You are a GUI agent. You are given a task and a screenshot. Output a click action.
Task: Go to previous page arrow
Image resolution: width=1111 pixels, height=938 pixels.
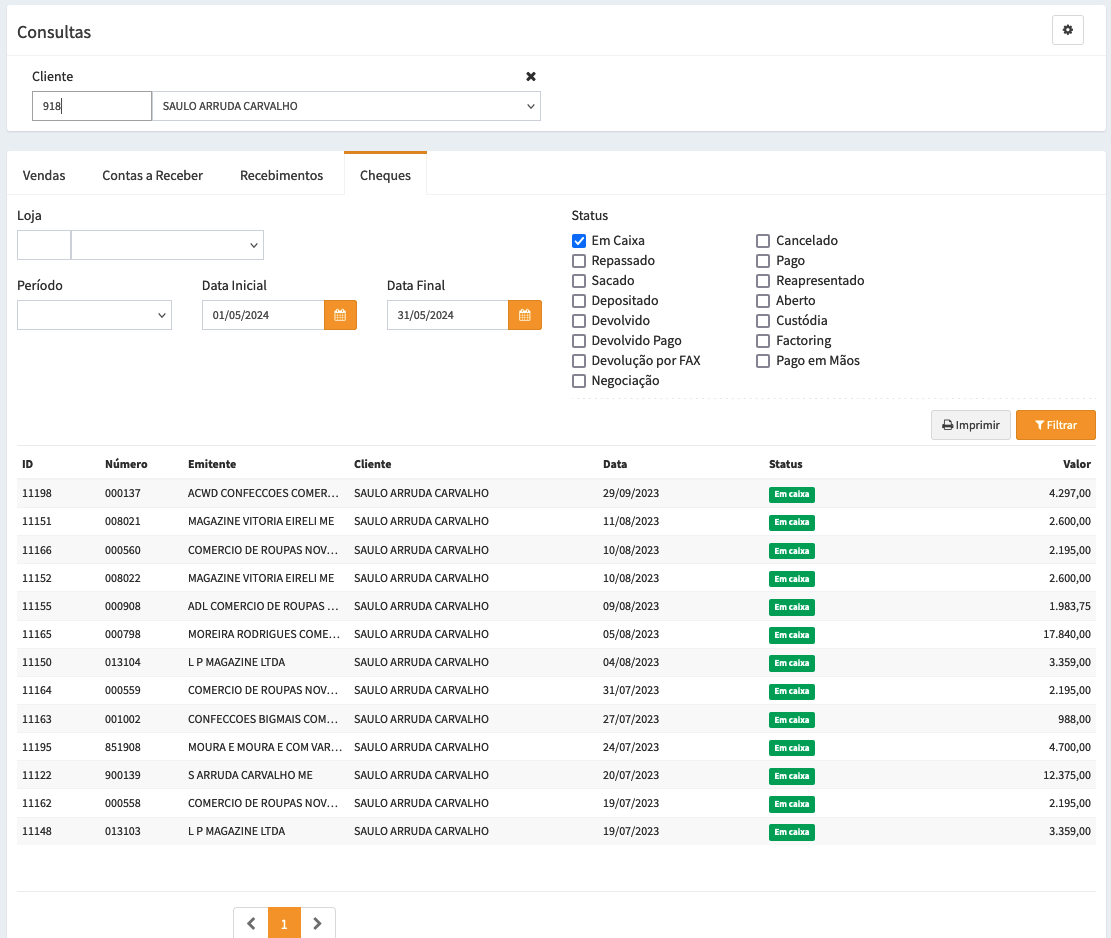coord(251,924)
